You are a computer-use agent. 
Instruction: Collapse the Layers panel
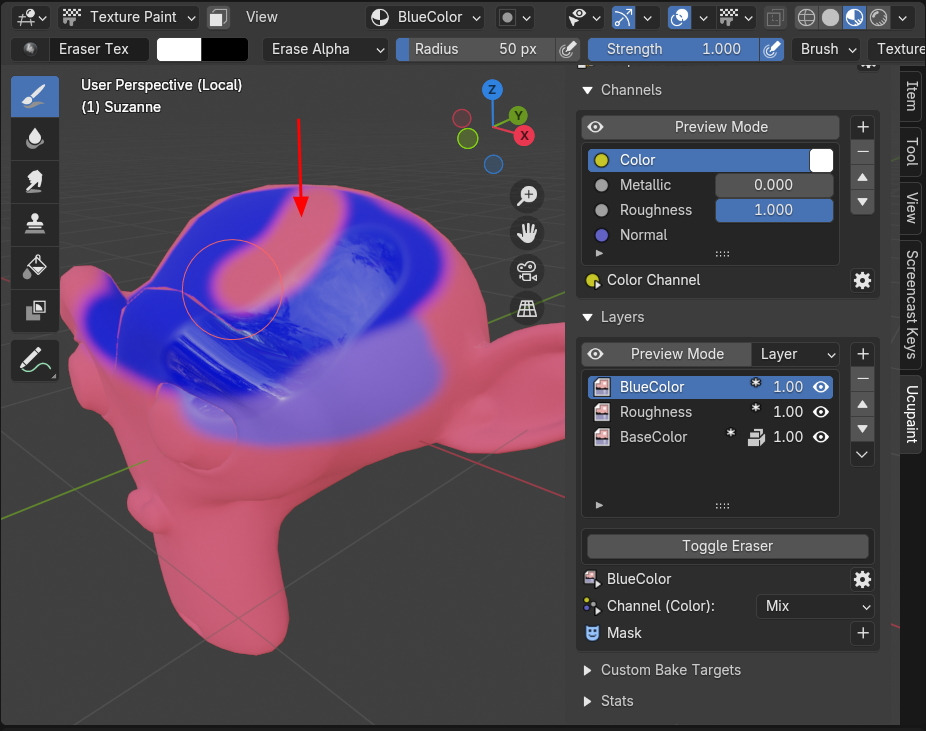coord(588,317)
